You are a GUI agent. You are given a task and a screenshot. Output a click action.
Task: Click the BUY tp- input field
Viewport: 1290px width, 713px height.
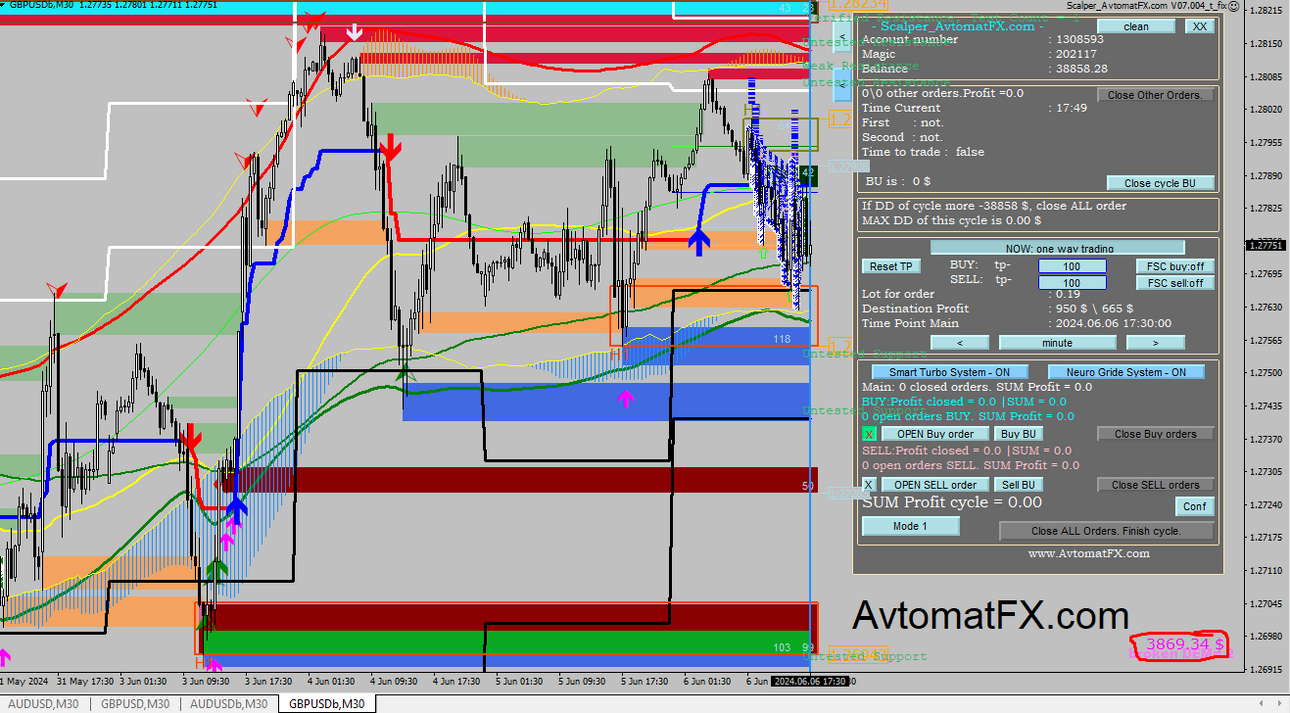(x=1072, y=267)
